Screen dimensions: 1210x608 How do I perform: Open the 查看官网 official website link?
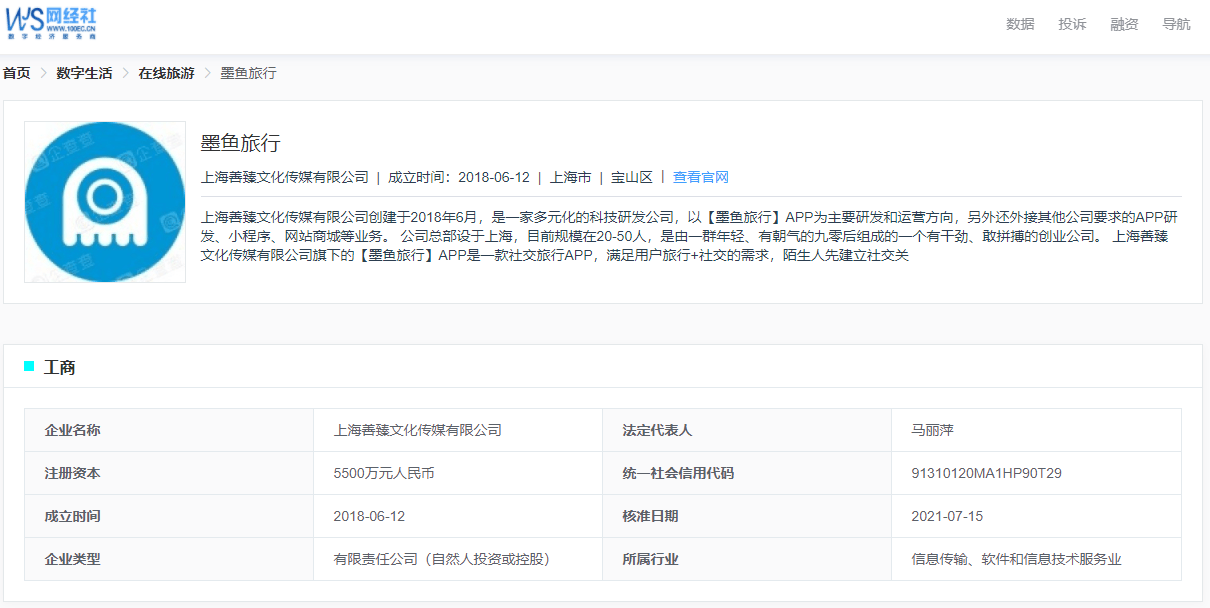pos(700,177)
